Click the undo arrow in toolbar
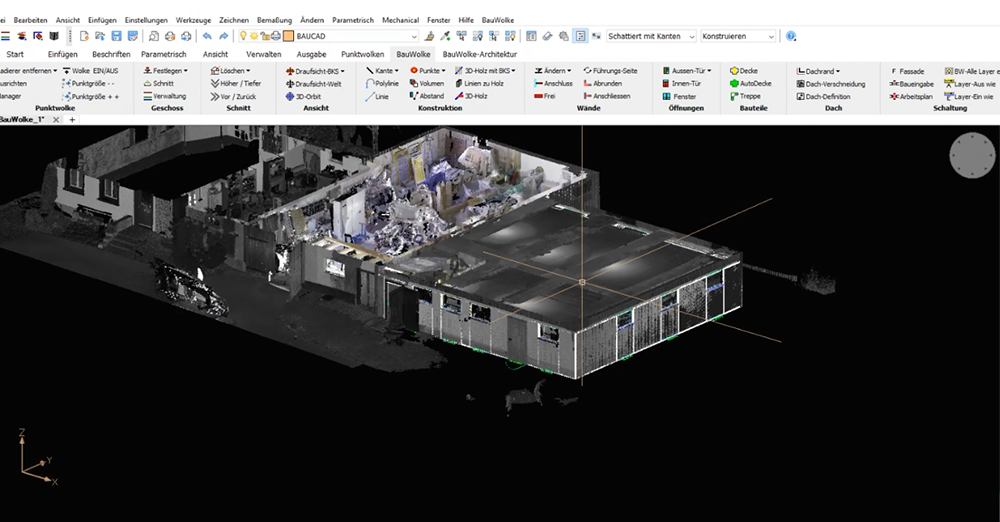 pyautogui.click(x=207, y=36)
